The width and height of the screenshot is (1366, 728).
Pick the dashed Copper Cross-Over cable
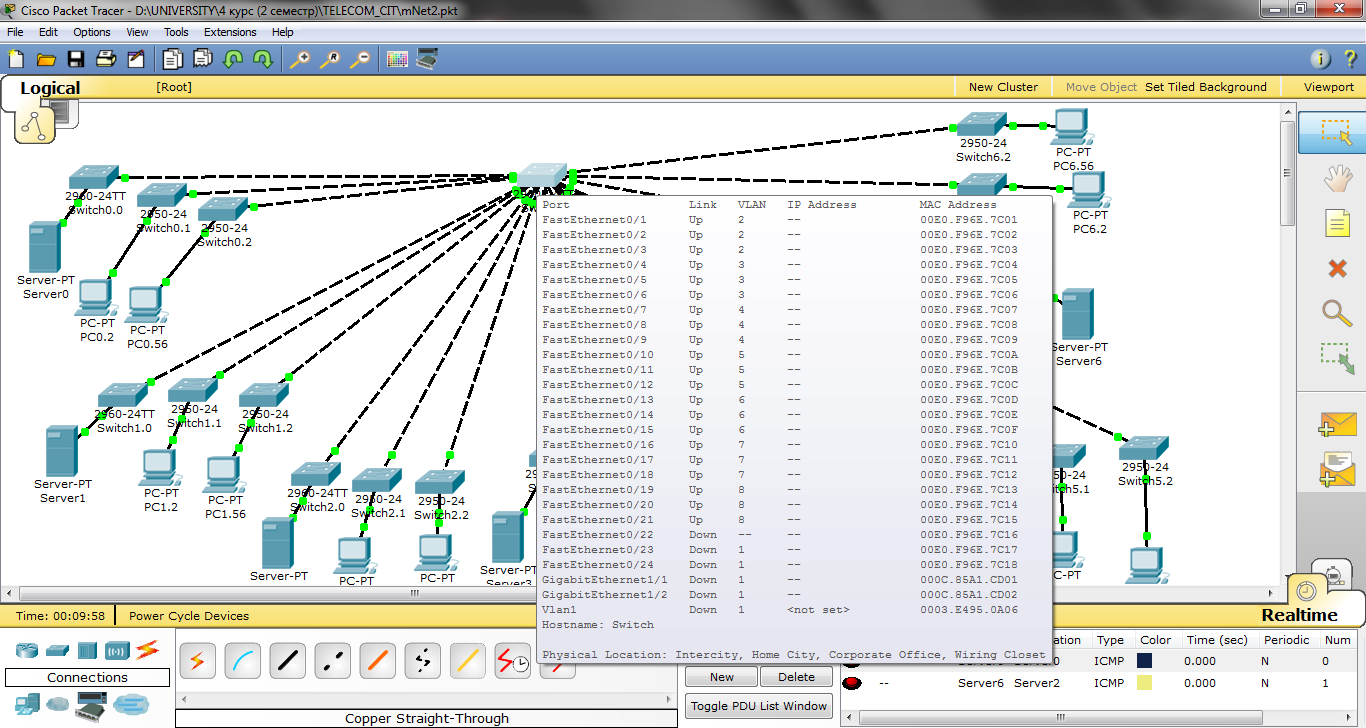332,660
